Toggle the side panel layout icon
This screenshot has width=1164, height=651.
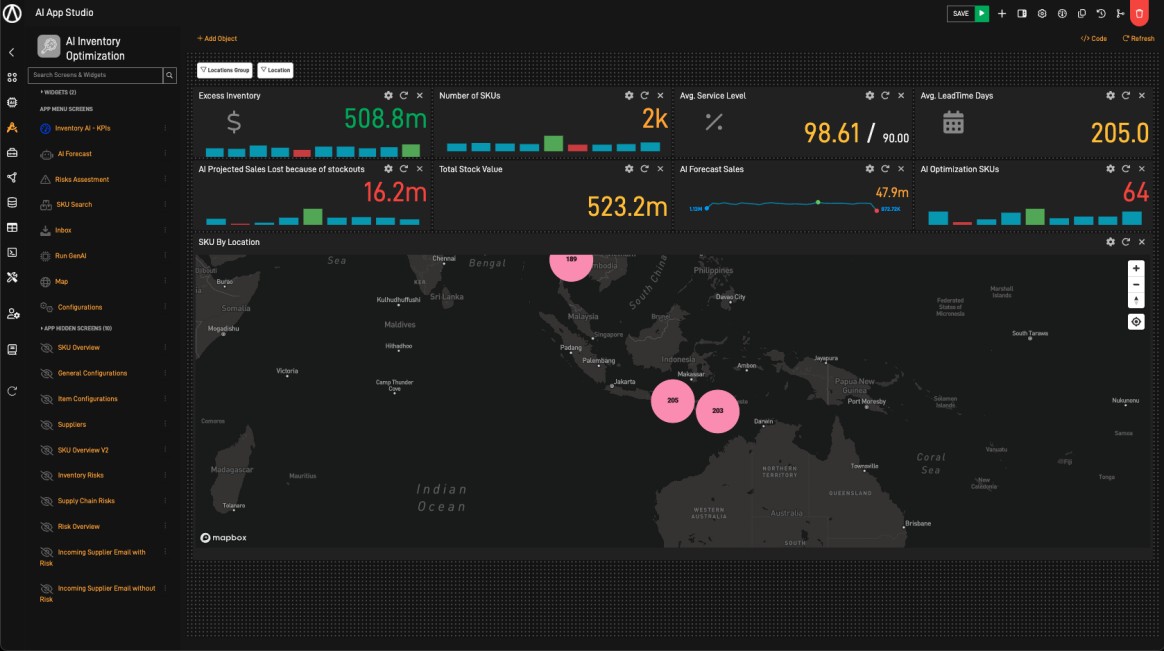click(x=1022, y=13)
